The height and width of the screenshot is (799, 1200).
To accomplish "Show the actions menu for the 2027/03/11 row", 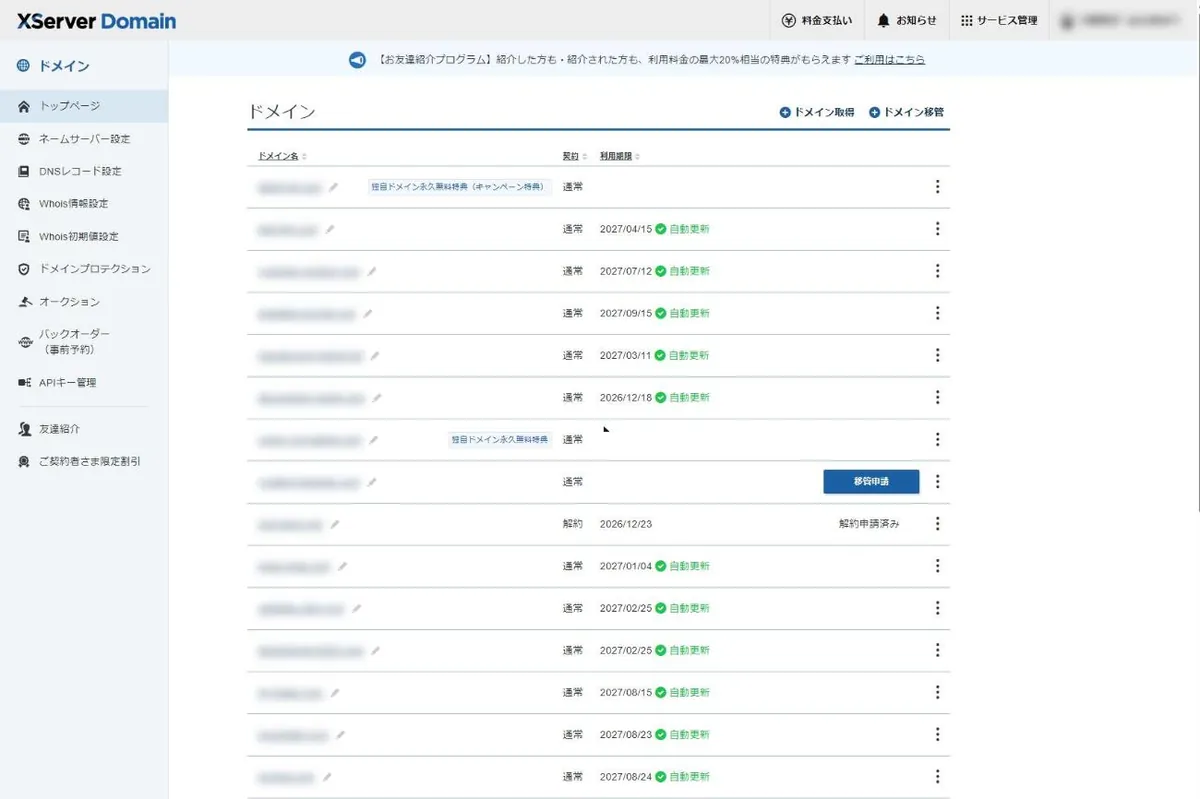I will [937, 355].
